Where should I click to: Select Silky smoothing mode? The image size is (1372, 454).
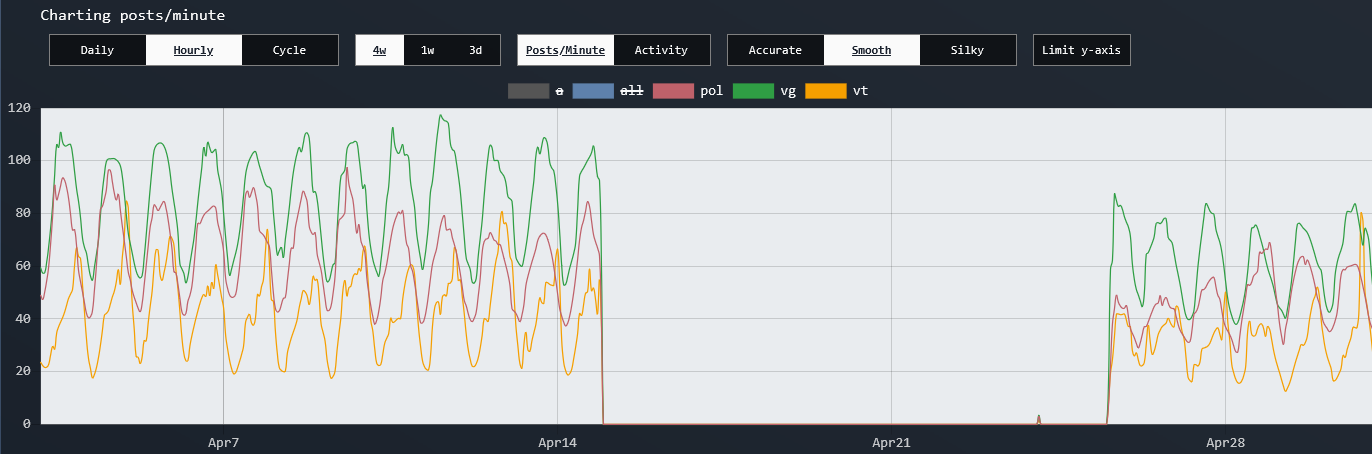pos(968,50)
